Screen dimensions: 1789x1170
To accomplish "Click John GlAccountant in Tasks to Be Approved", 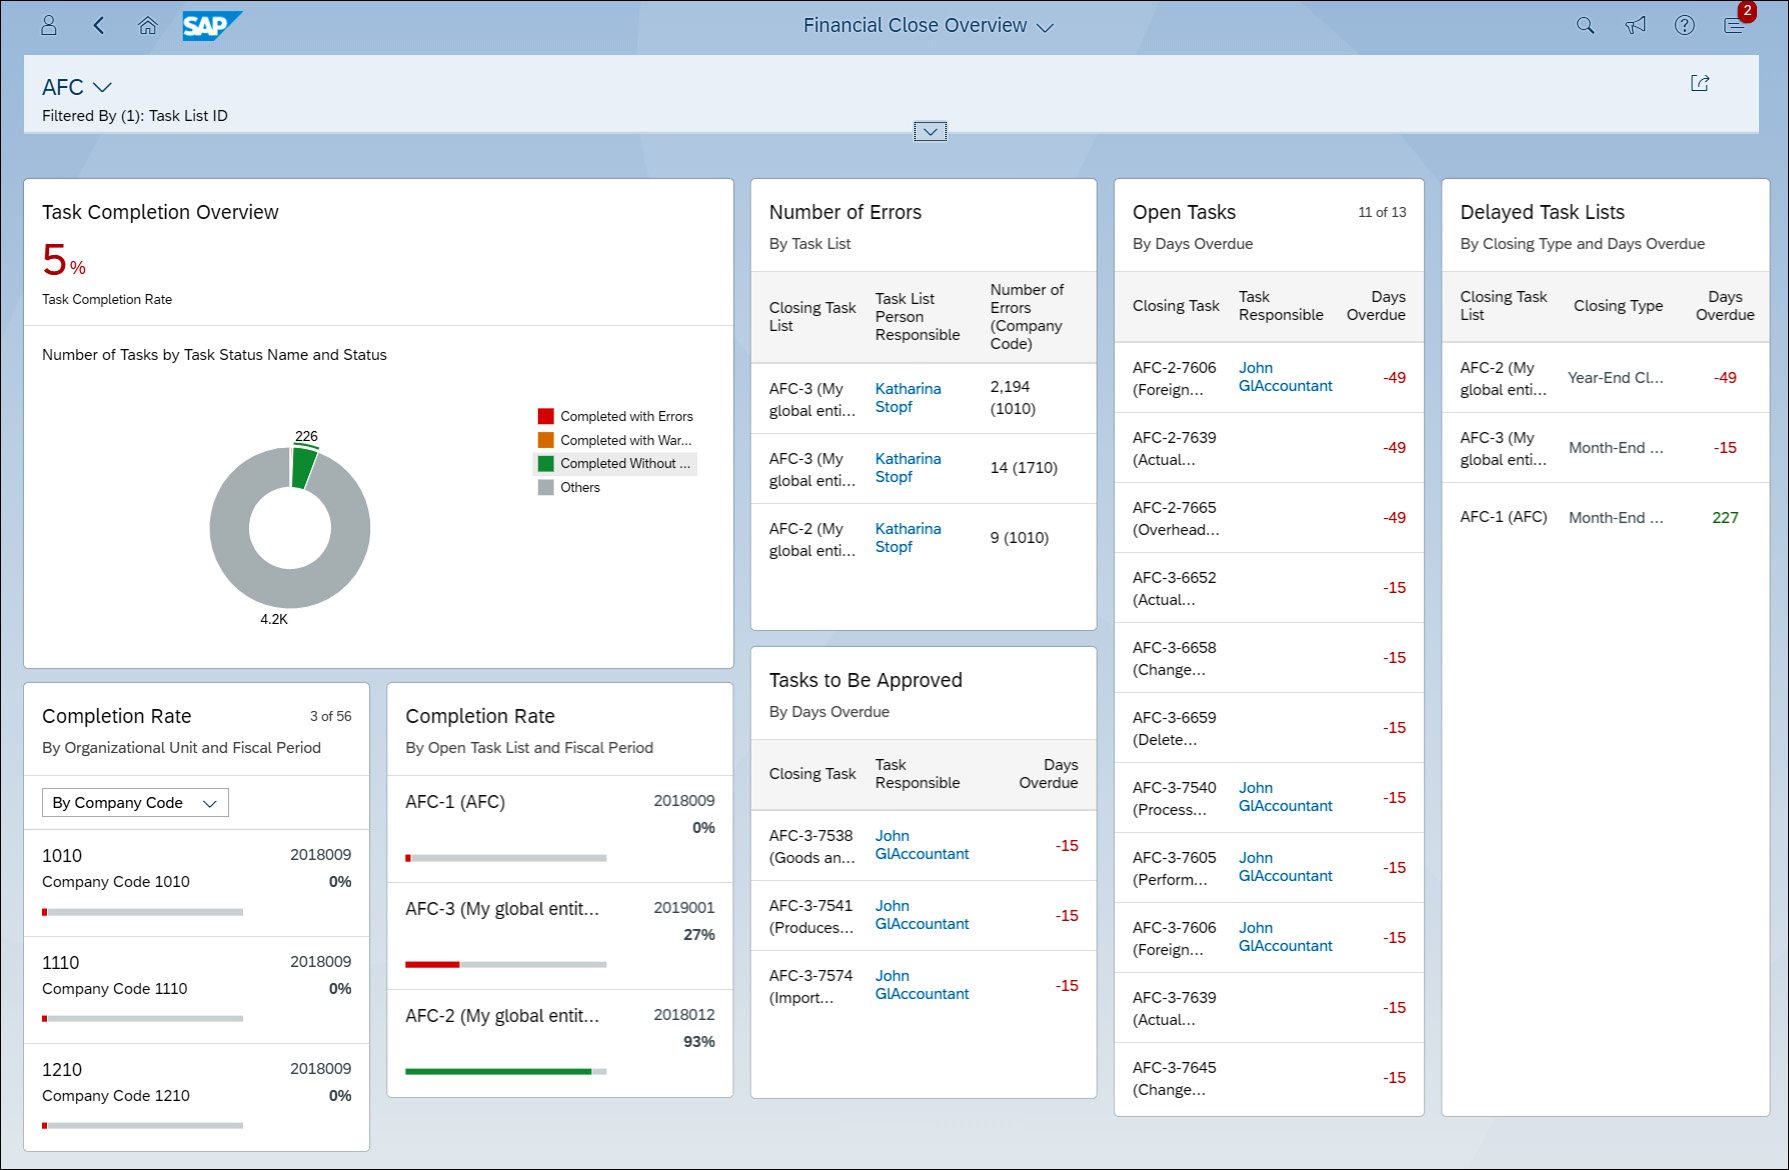I will [920, 845].
